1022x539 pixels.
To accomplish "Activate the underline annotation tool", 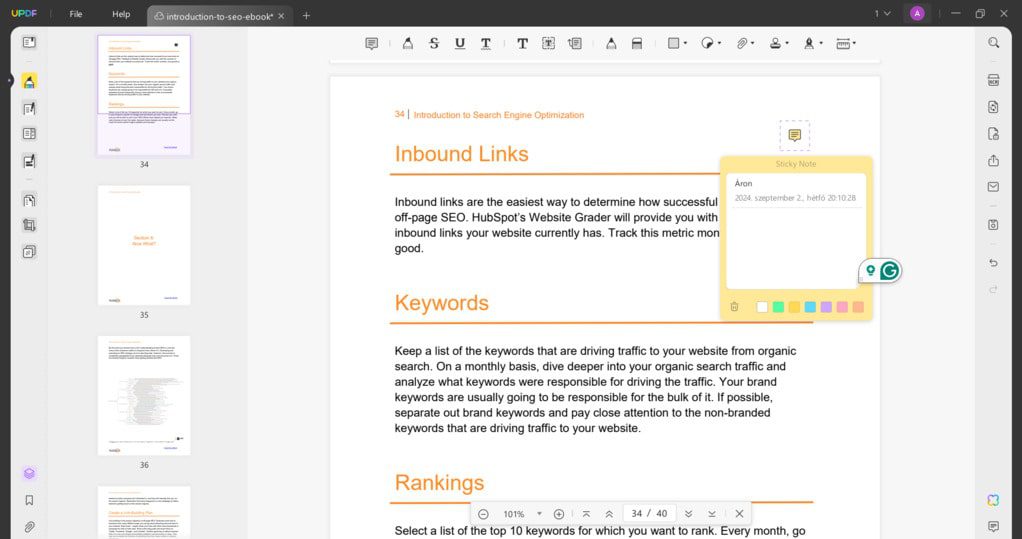I will click(460, 43).
